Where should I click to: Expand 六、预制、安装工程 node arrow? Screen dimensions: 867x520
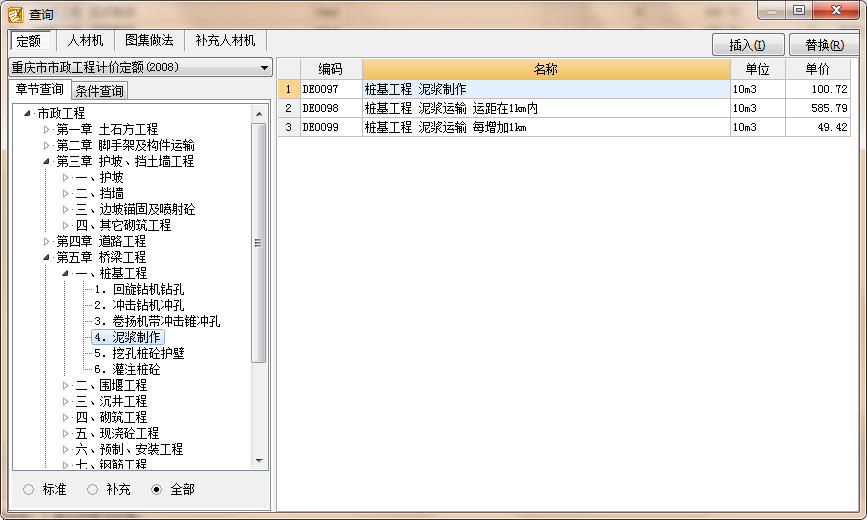[x=65, y=449]
